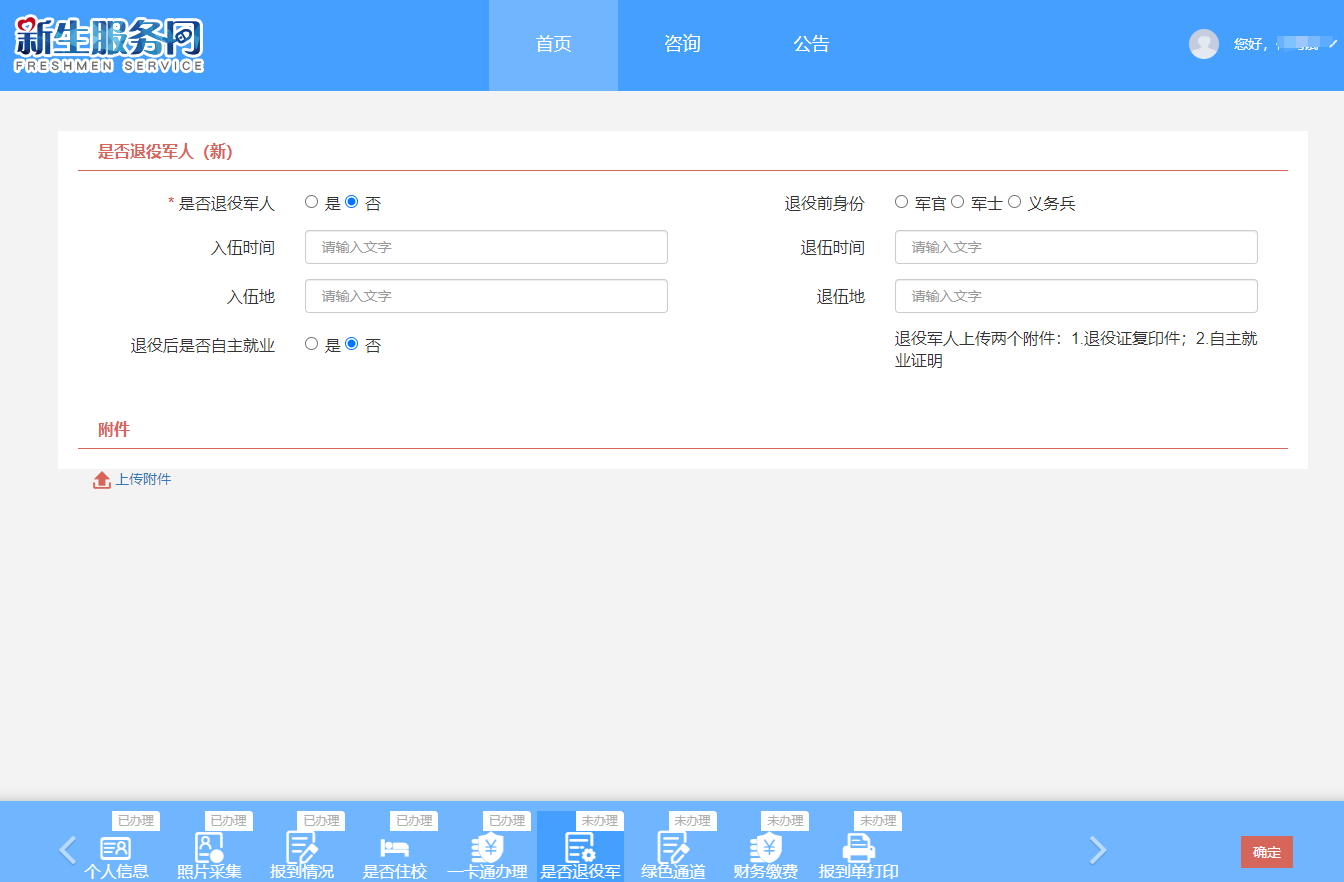The image size is (1344, 882).
Task: Open the 个人信息 step icon
Action: [116, 848]
